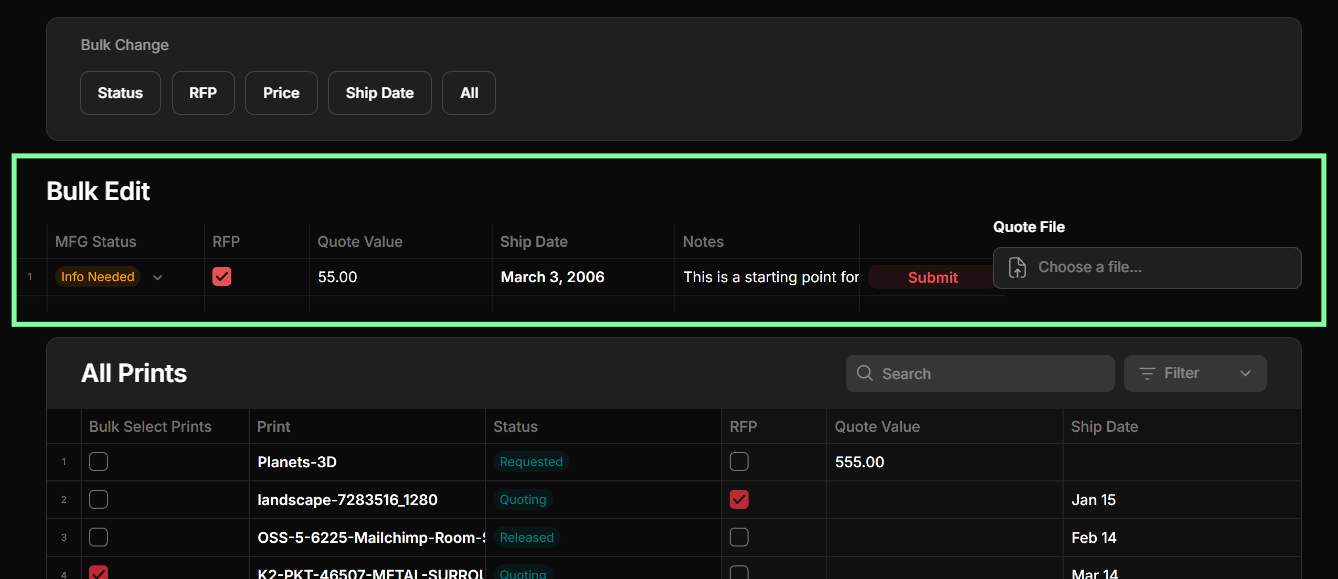Open the Filter dropdown chevron
Screen dimensions: 1338x579
(x=1245, y=373)
